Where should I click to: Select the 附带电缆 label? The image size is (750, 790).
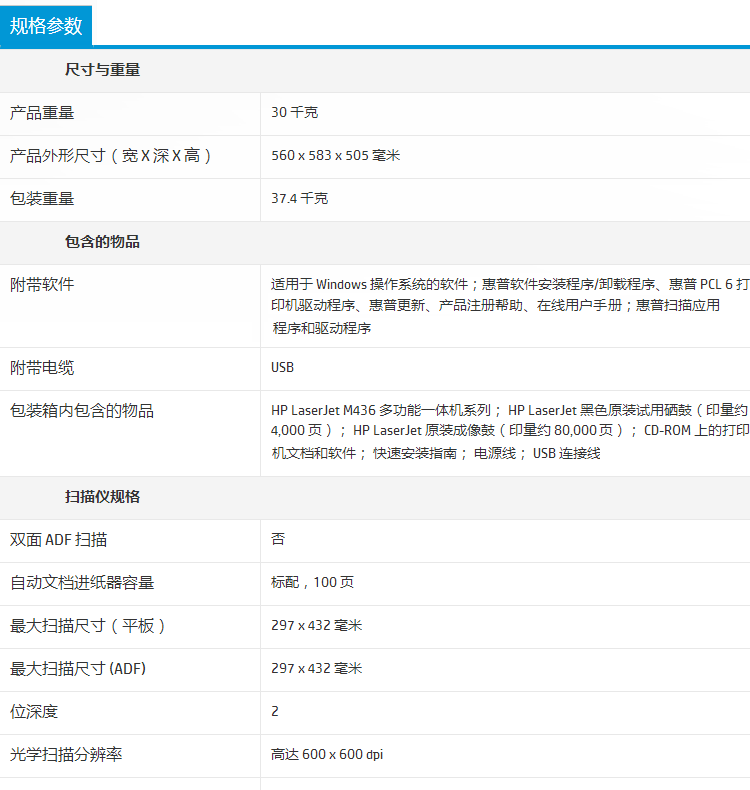(x=42, y=368)
